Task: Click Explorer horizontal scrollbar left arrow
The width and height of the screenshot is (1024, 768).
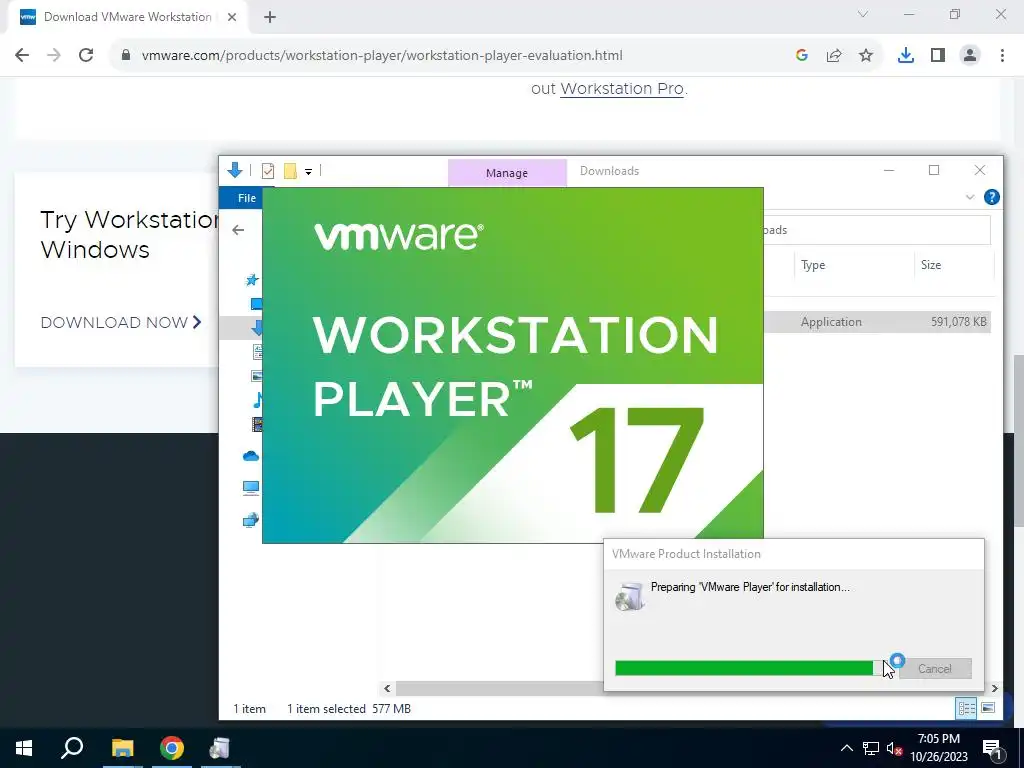Action: 387,688
